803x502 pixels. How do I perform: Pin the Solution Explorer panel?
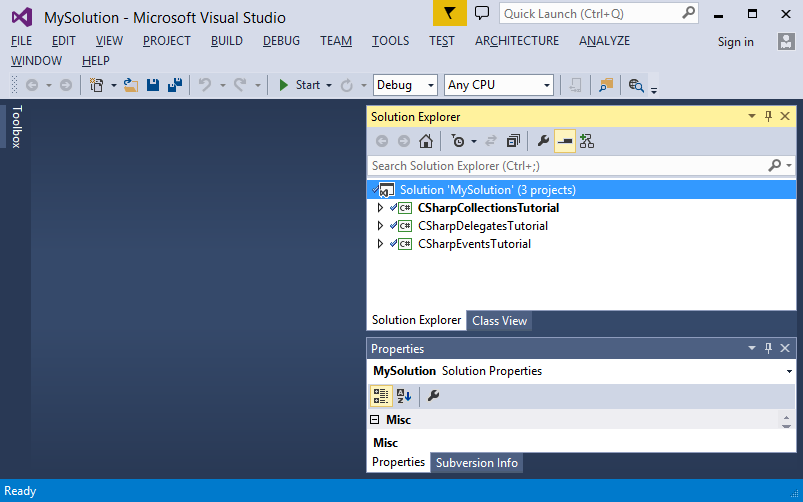point(768,116)
